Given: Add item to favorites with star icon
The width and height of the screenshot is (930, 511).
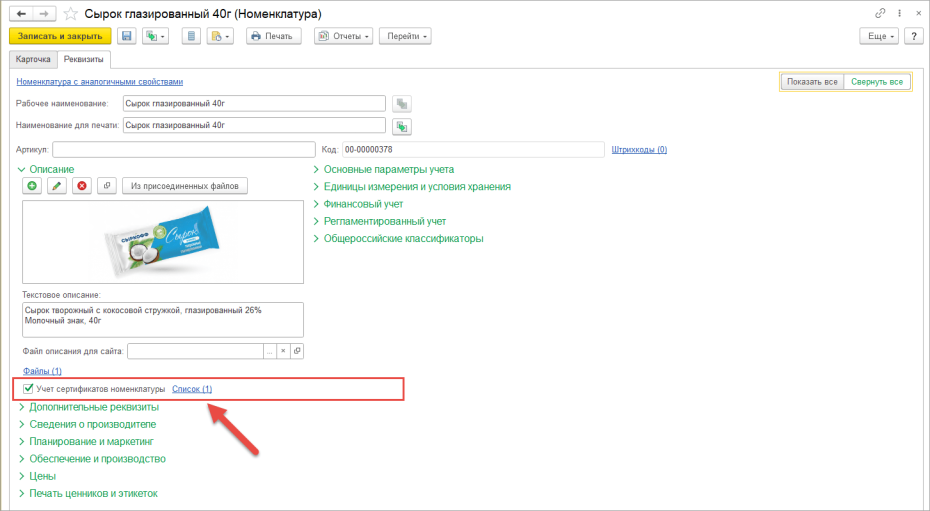Looking at the screenshot, I should [71, 13].
